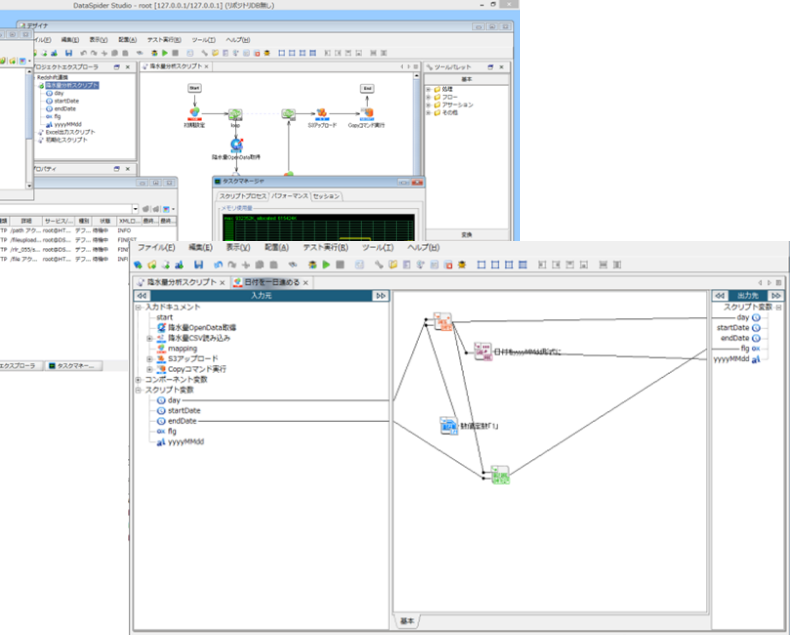The width and height of the screenshot is (790, 635).
Task: Click the green logic node at mapping canvas bottom
Action: click(x=500, y=474)
